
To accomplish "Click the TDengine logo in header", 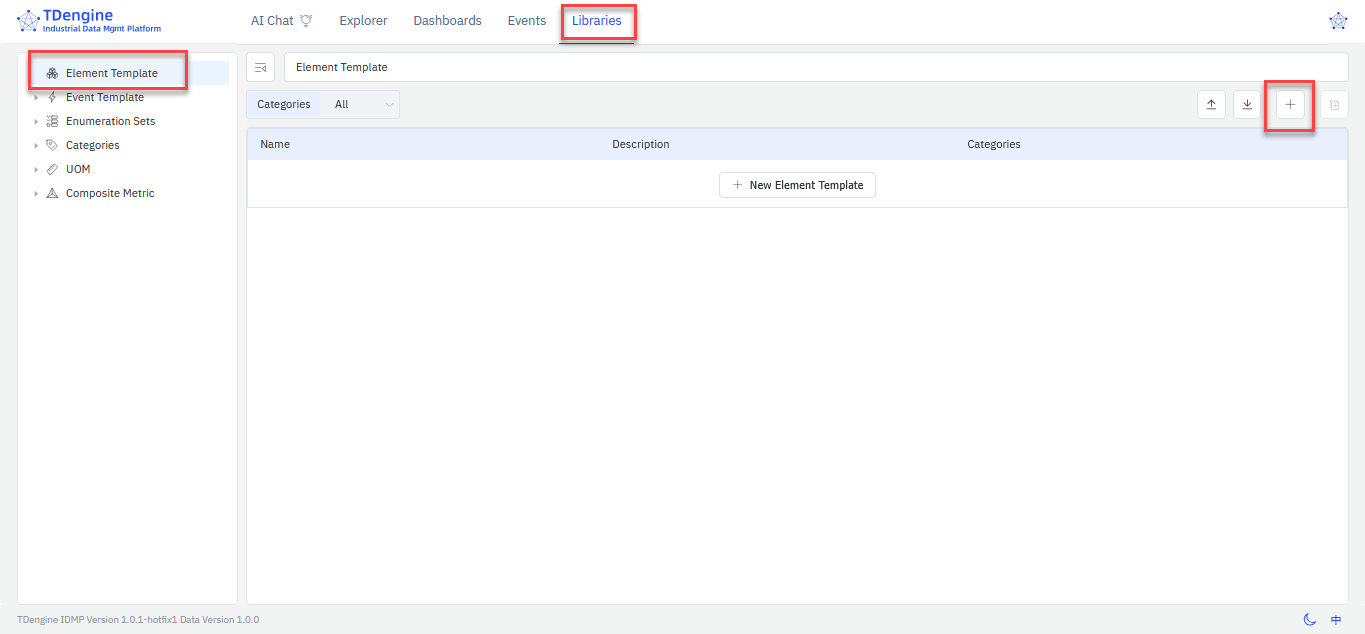I will pos(89,21).
